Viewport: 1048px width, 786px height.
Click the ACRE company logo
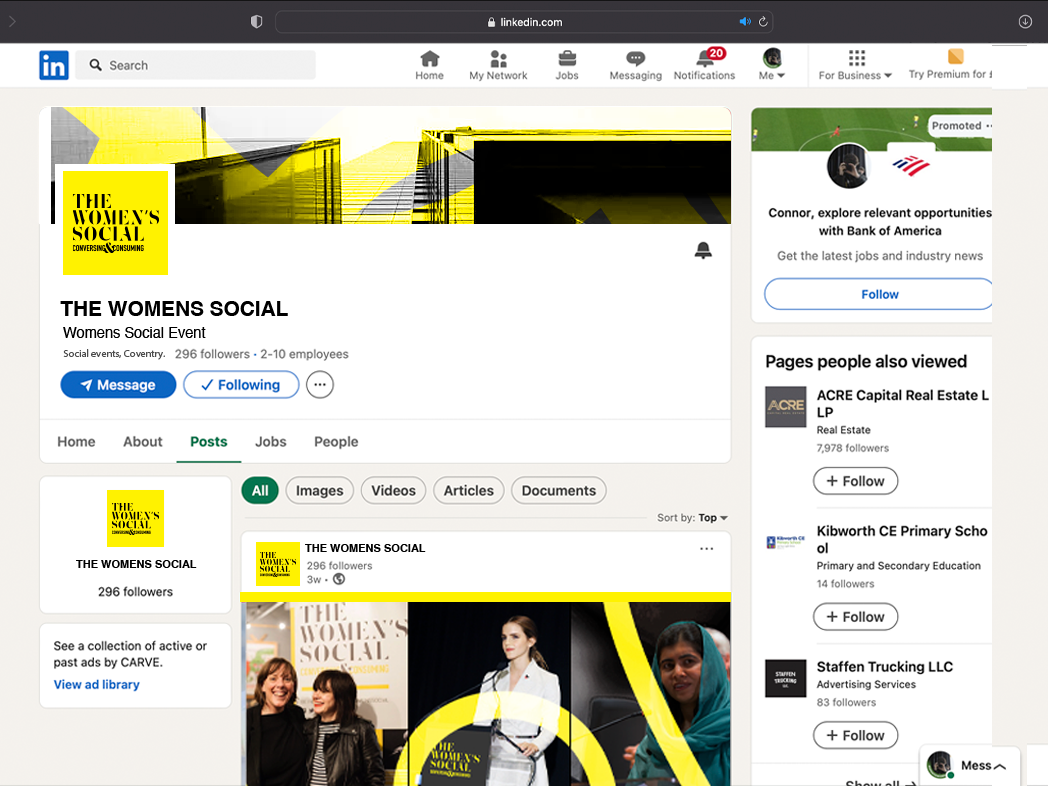tap(785, 406)
